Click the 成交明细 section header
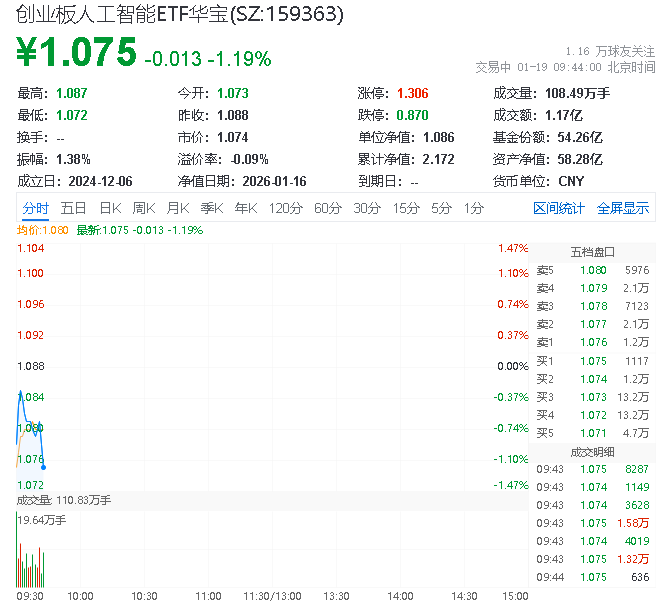 [592, 451]
